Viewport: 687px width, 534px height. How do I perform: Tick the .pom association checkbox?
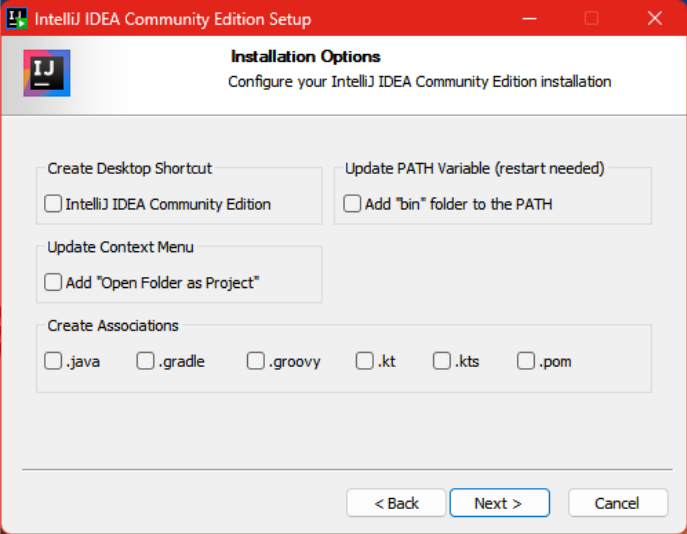point(526,361)
